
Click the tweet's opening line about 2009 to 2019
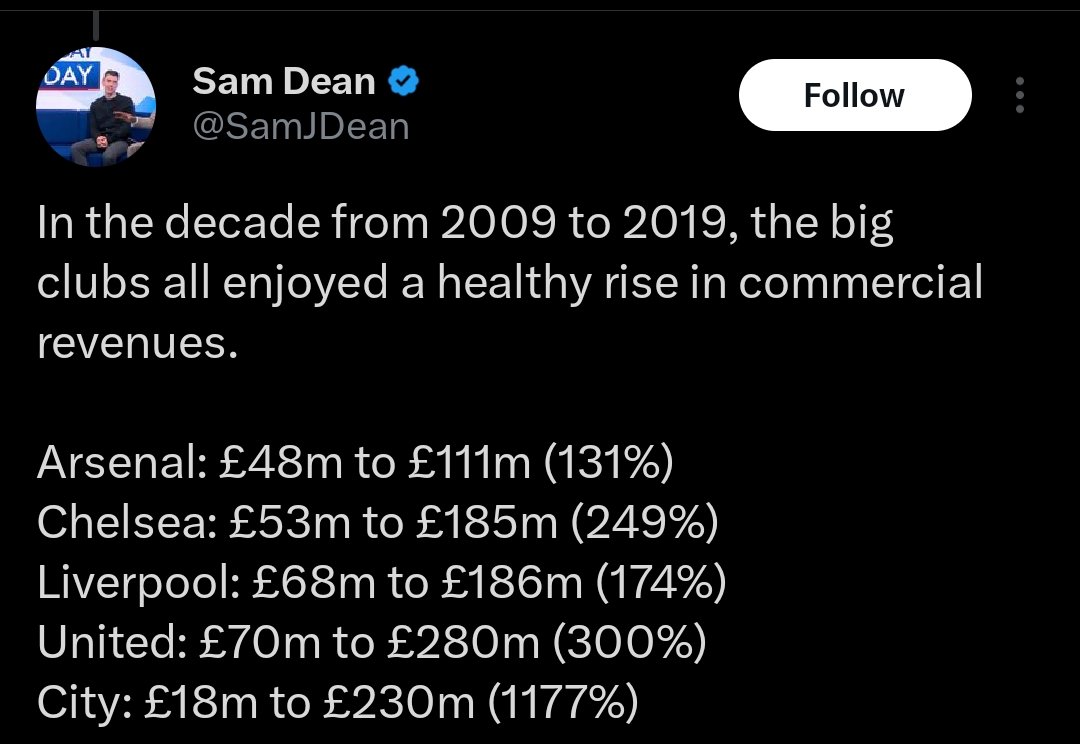click(466, 223)
